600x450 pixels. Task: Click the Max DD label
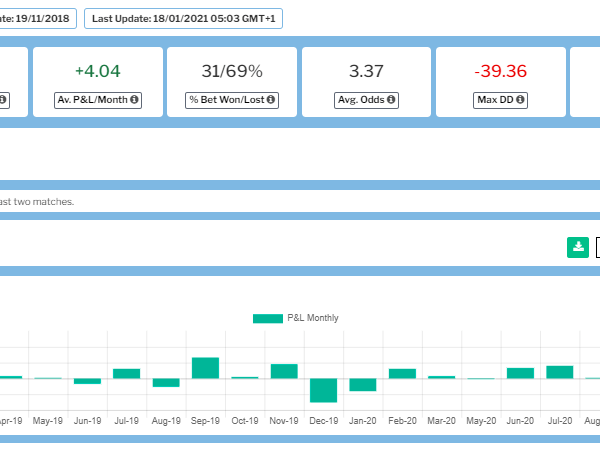pos(501,100)
